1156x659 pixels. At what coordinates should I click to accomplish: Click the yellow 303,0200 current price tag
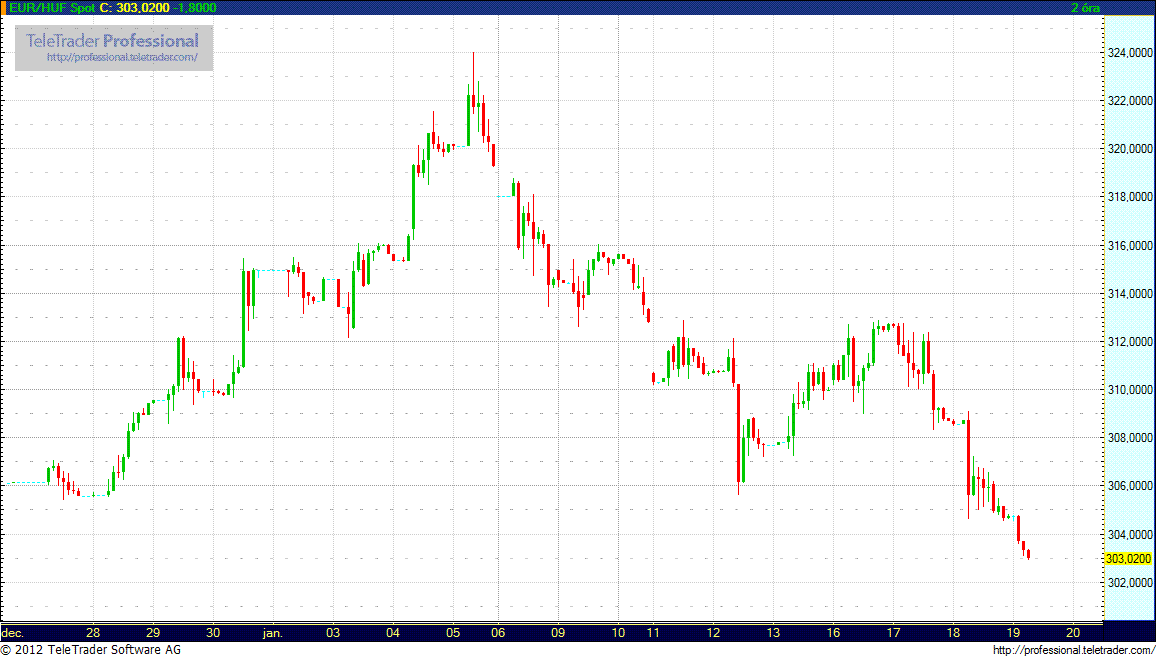[x=1129, y=558]
